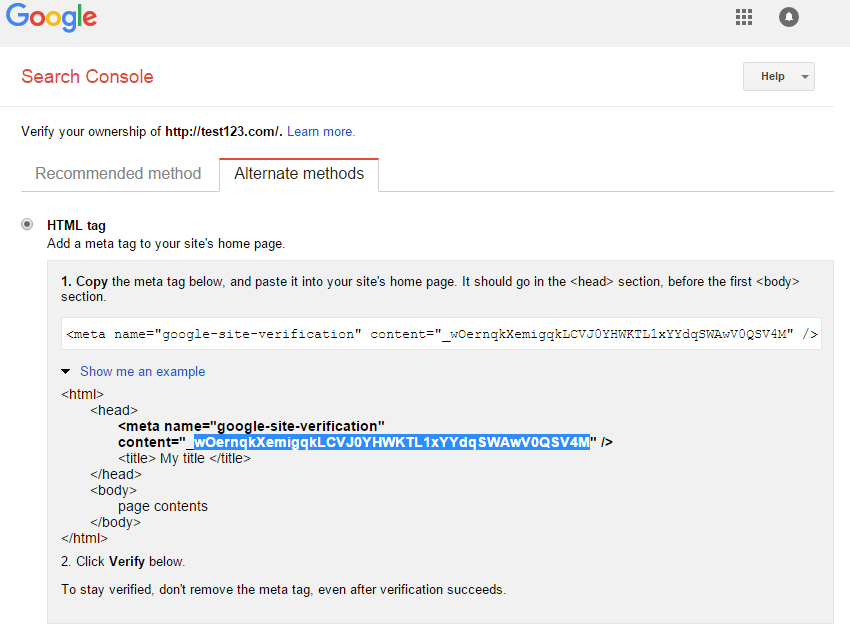Open the Help dropdown arrow
850x639 pixels.
(804, 77)
